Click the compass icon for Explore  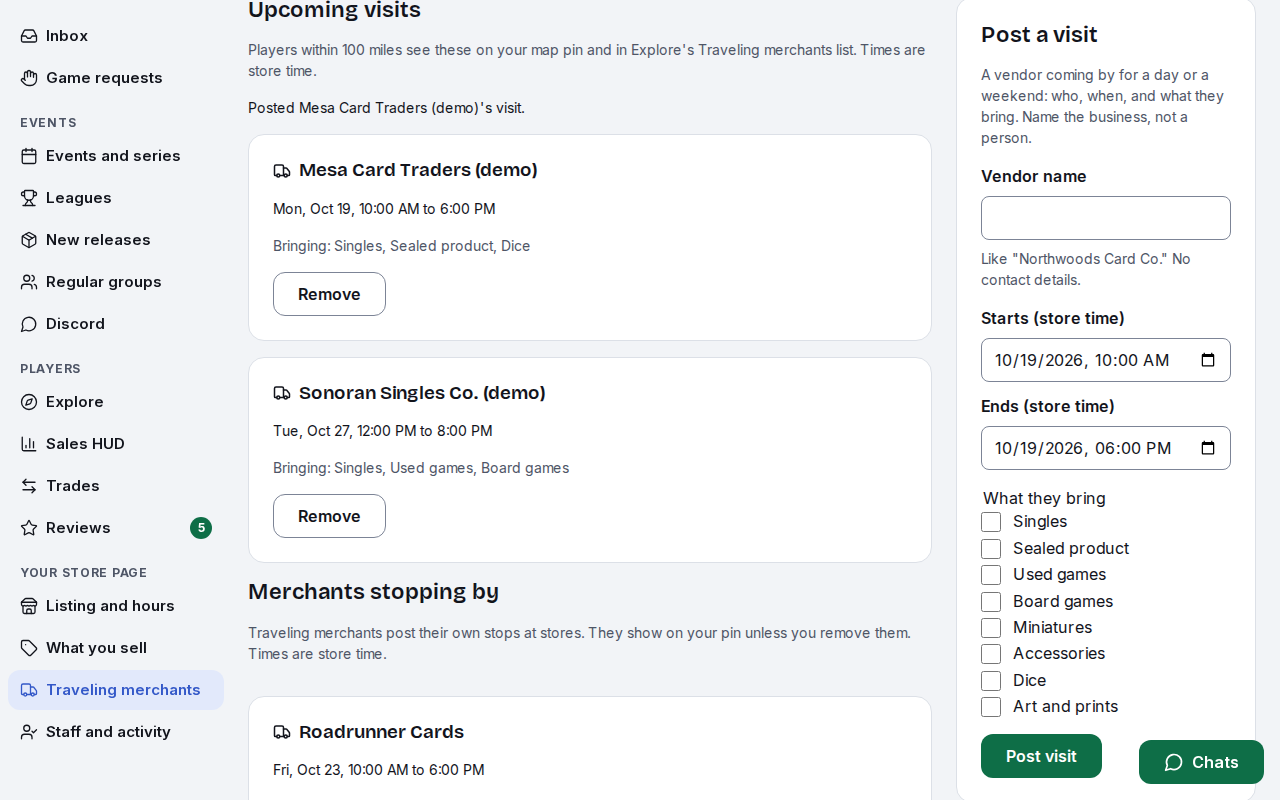29,402
